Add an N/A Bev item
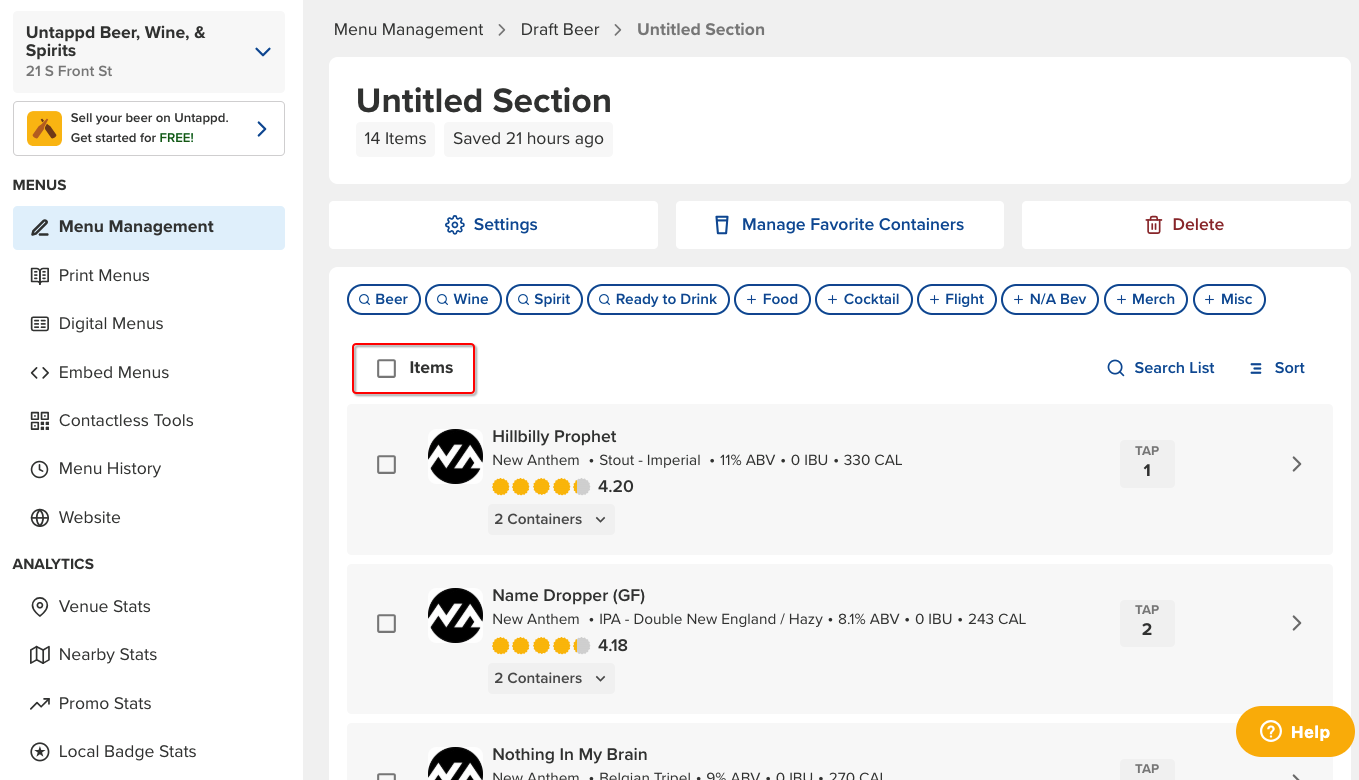This screenshot has width=1359, height=780. click(1050, 299)
